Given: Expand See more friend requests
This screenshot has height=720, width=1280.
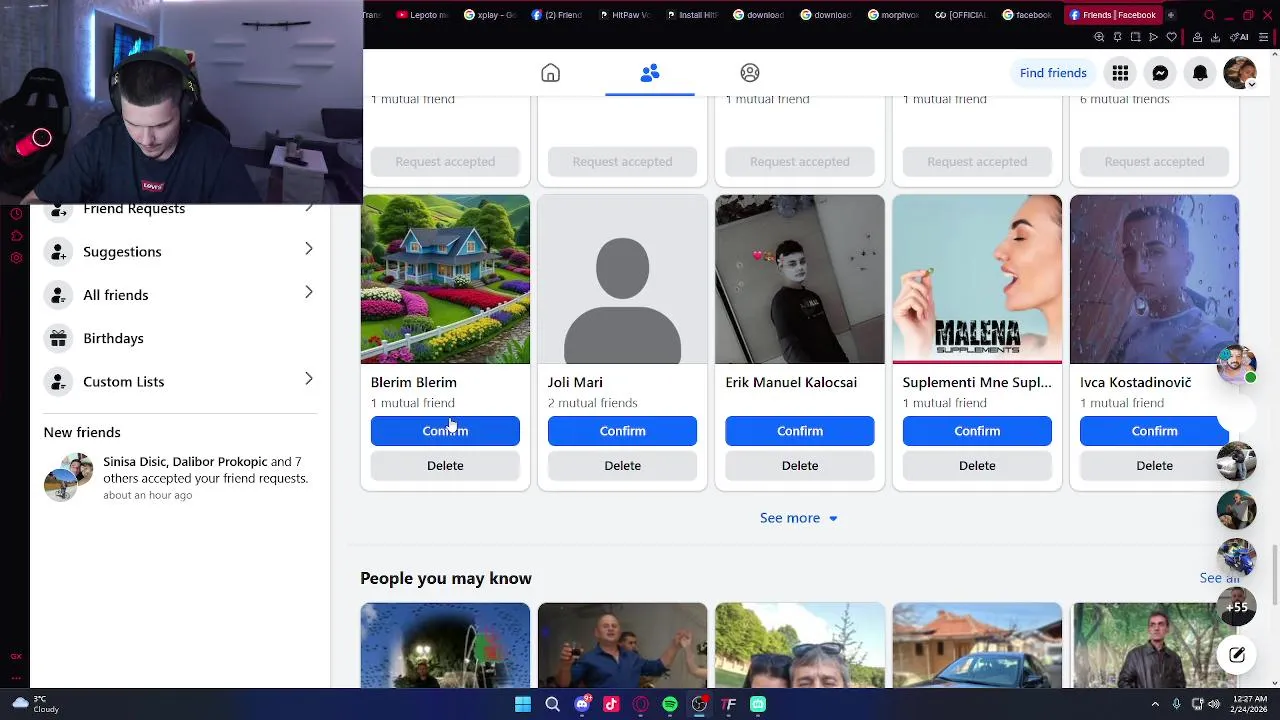Looking at the screenshot, I should click(x=799, y=518).
